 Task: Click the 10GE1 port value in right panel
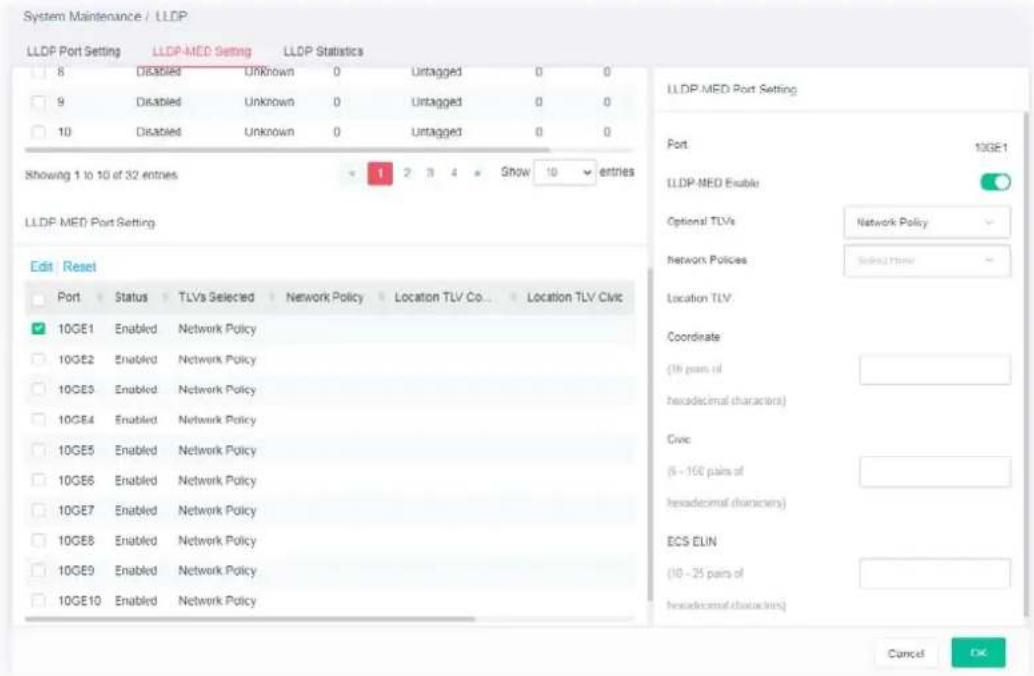coord(990,147)
